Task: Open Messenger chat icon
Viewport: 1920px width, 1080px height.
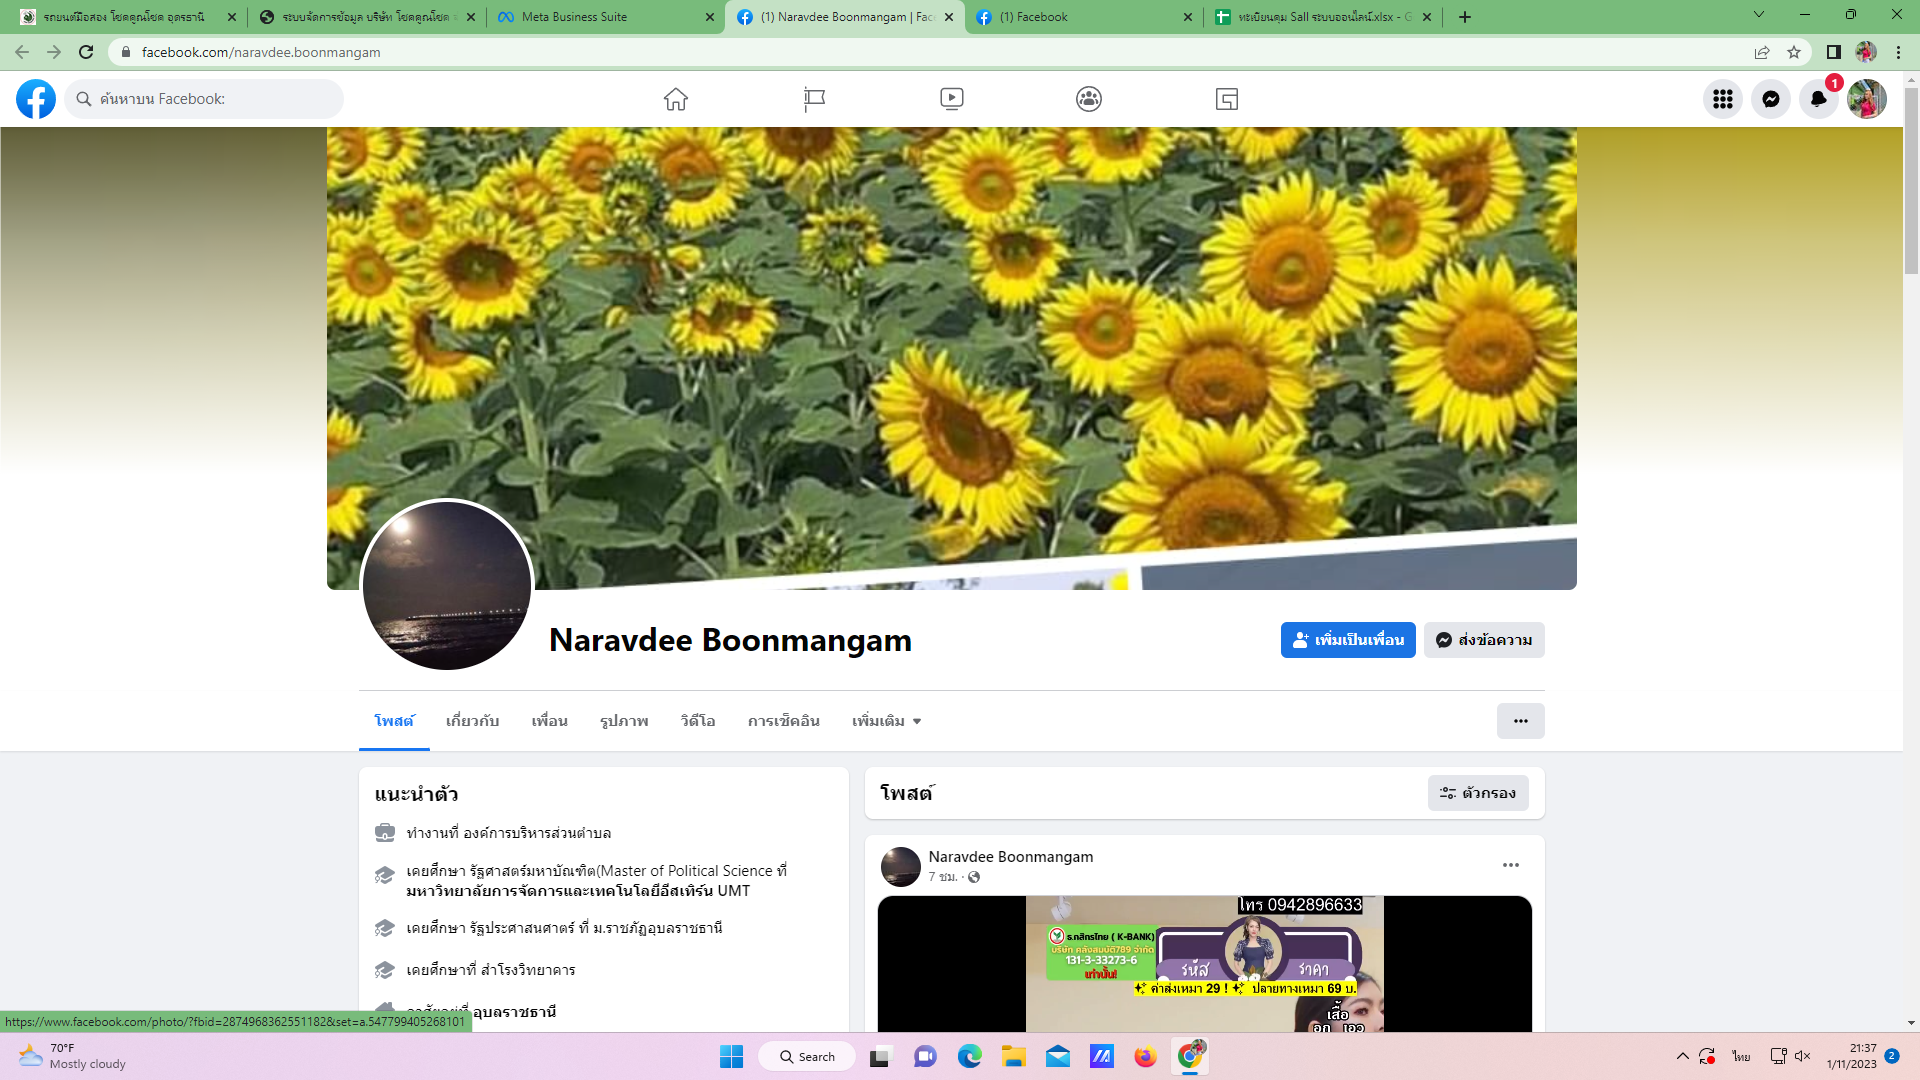Action: 1770,99
